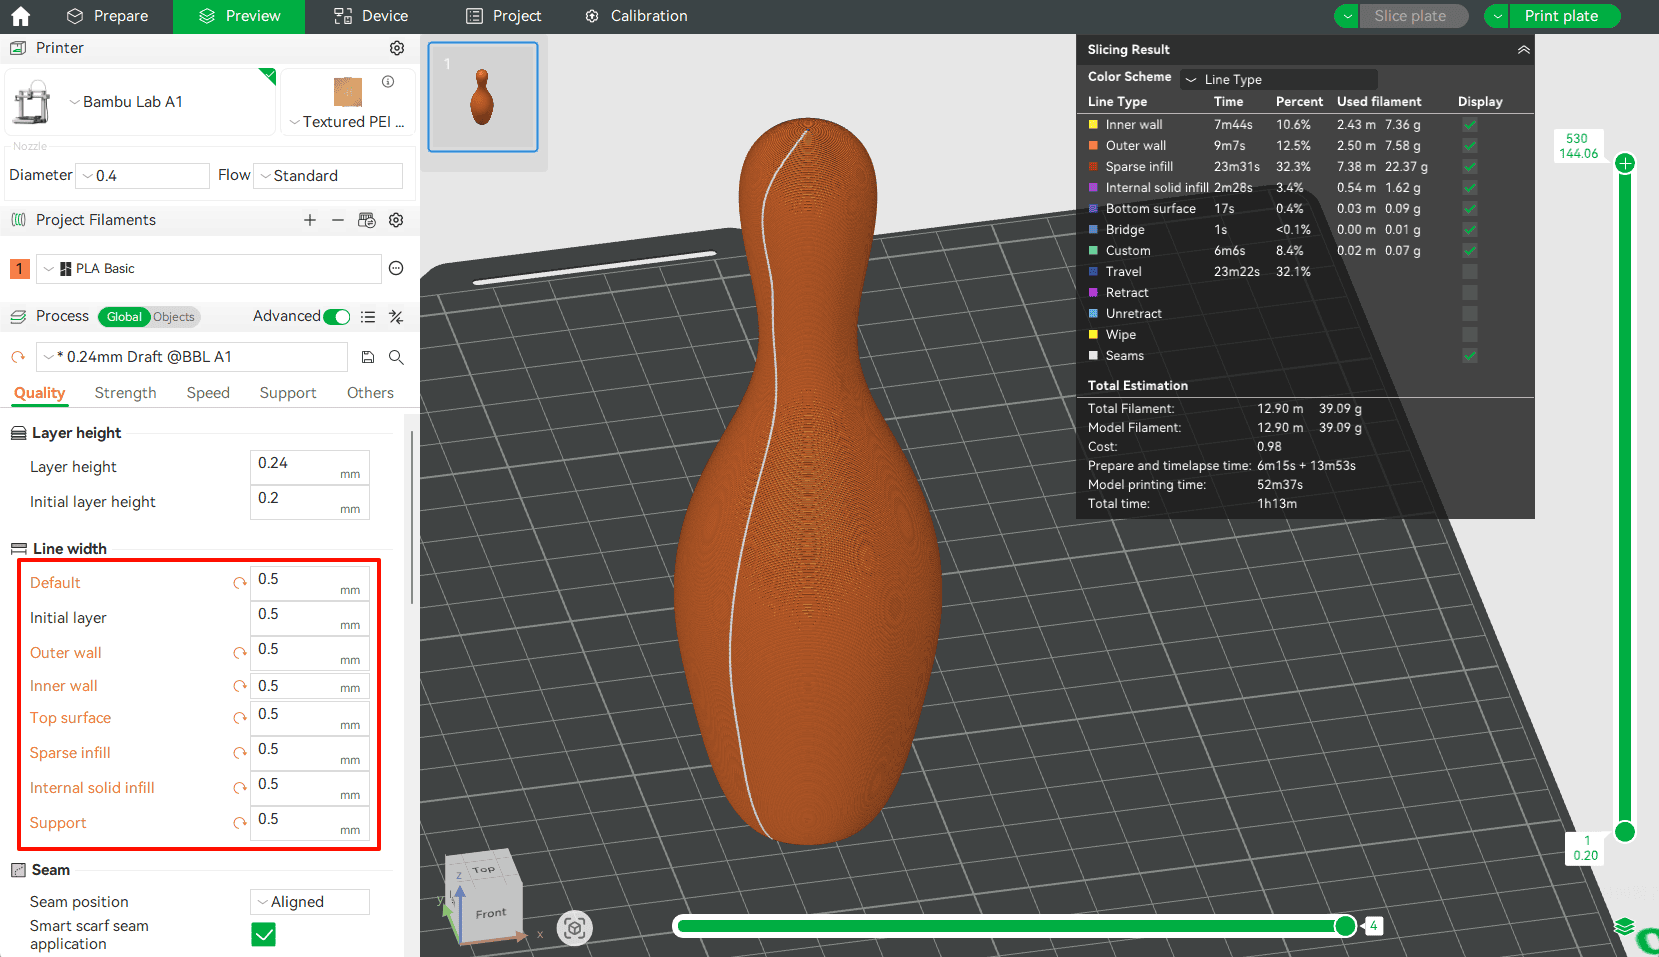Uncheck Smart scarf seam application

point(264,935)
